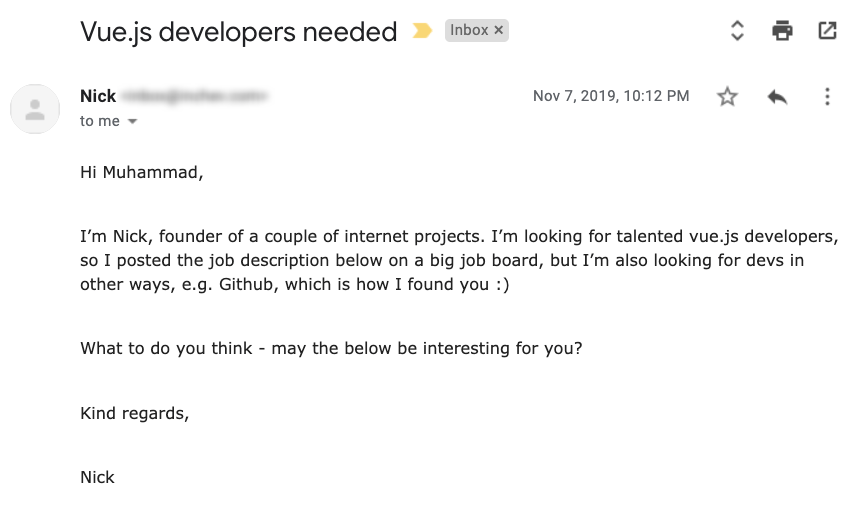
Task: Reply to Nick with the arrow icon
Action: point(777,97)
